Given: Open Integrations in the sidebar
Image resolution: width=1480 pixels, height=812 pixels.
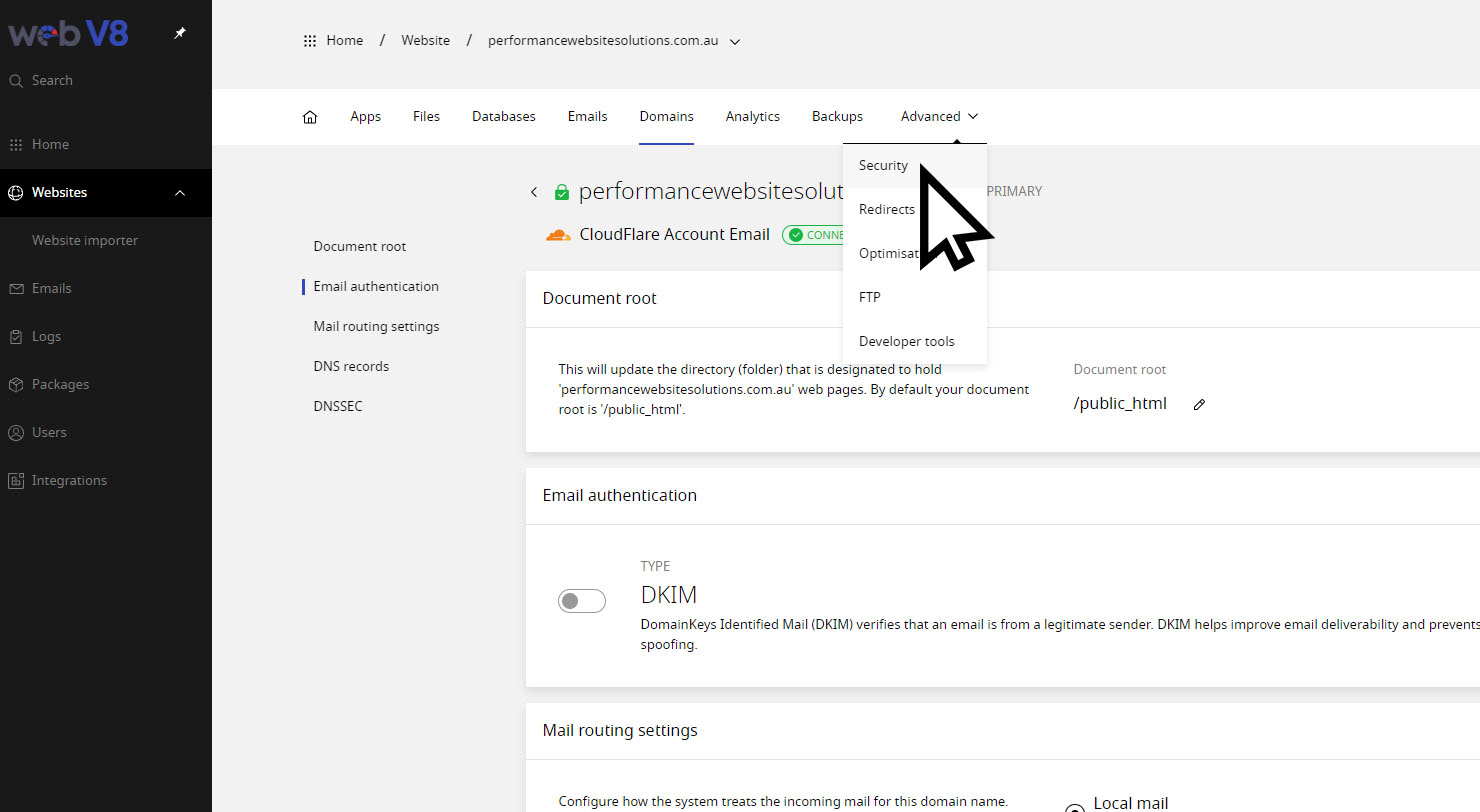Looking at the screenshot, I should pyautogui.click(x=68, y=480).
